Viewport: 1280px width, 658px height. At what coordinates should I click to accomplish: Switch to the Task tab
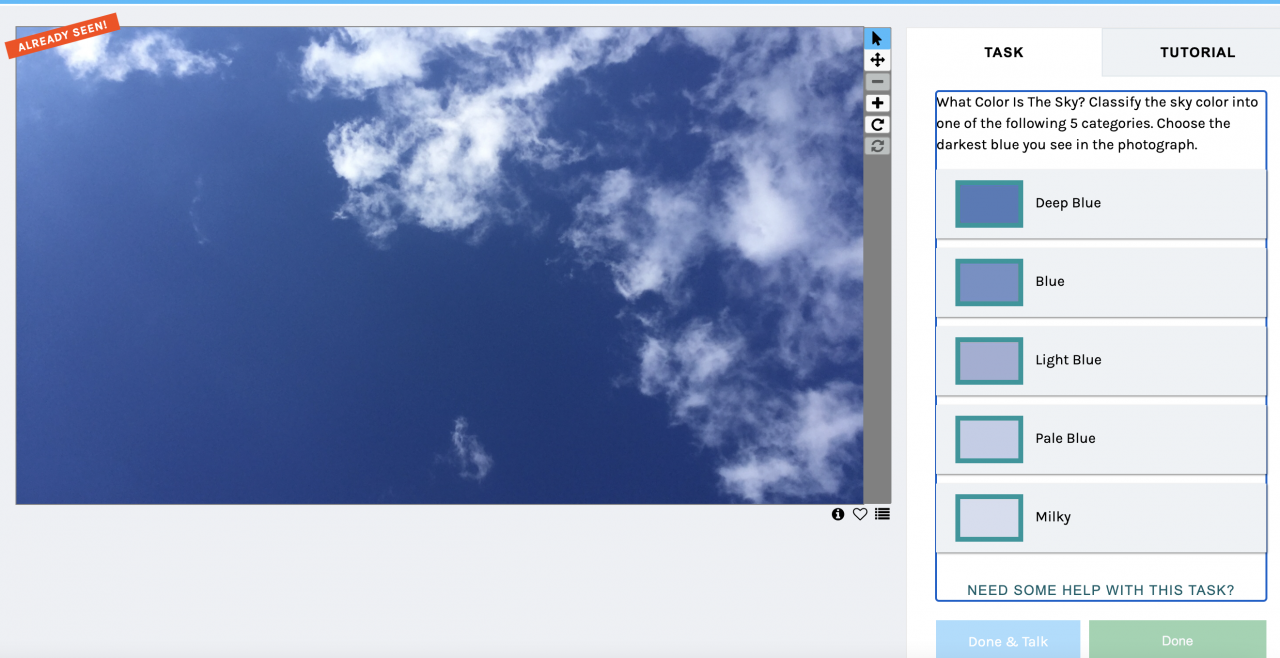click(1004, 52)
